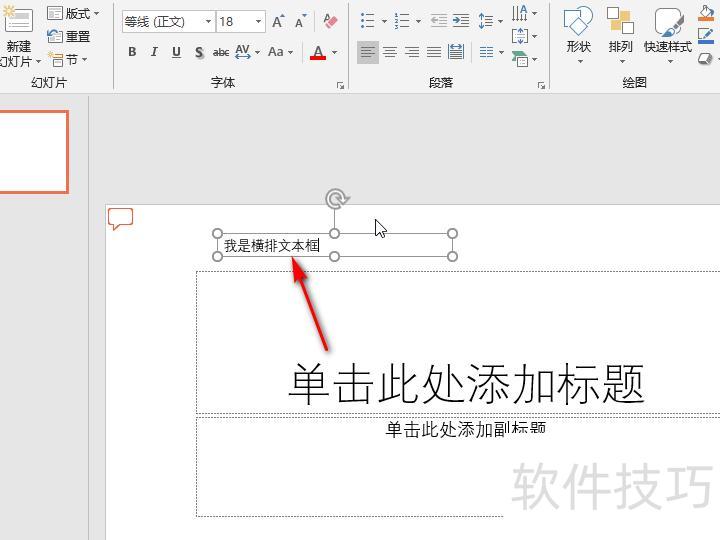Open the Section (节) dropdown
This screenshot has width=720, height=540.
coord(69,60)
